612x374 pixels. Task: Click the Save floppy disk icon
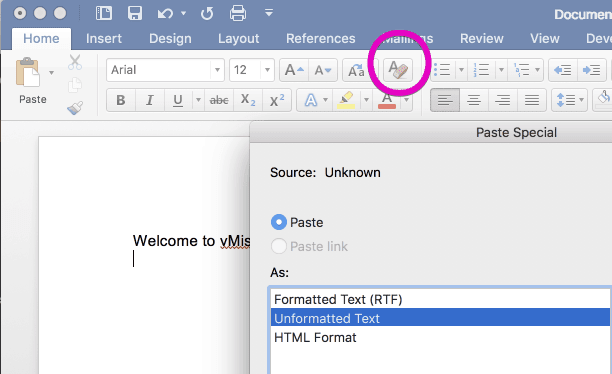tap(135, 13)
